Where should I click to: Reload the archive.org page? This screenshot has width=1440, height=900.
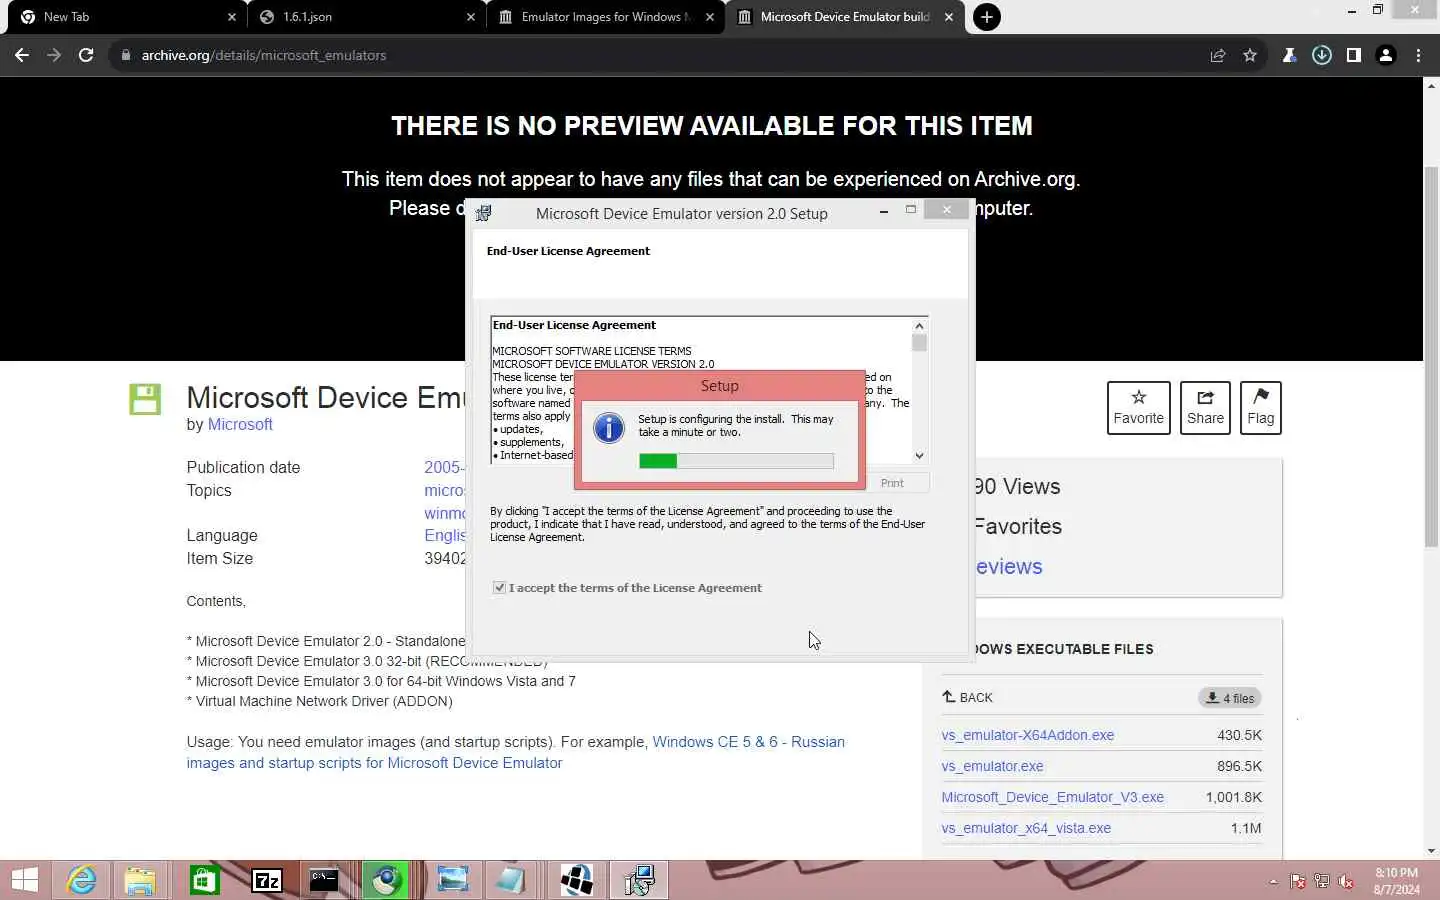tap(86, 55)
